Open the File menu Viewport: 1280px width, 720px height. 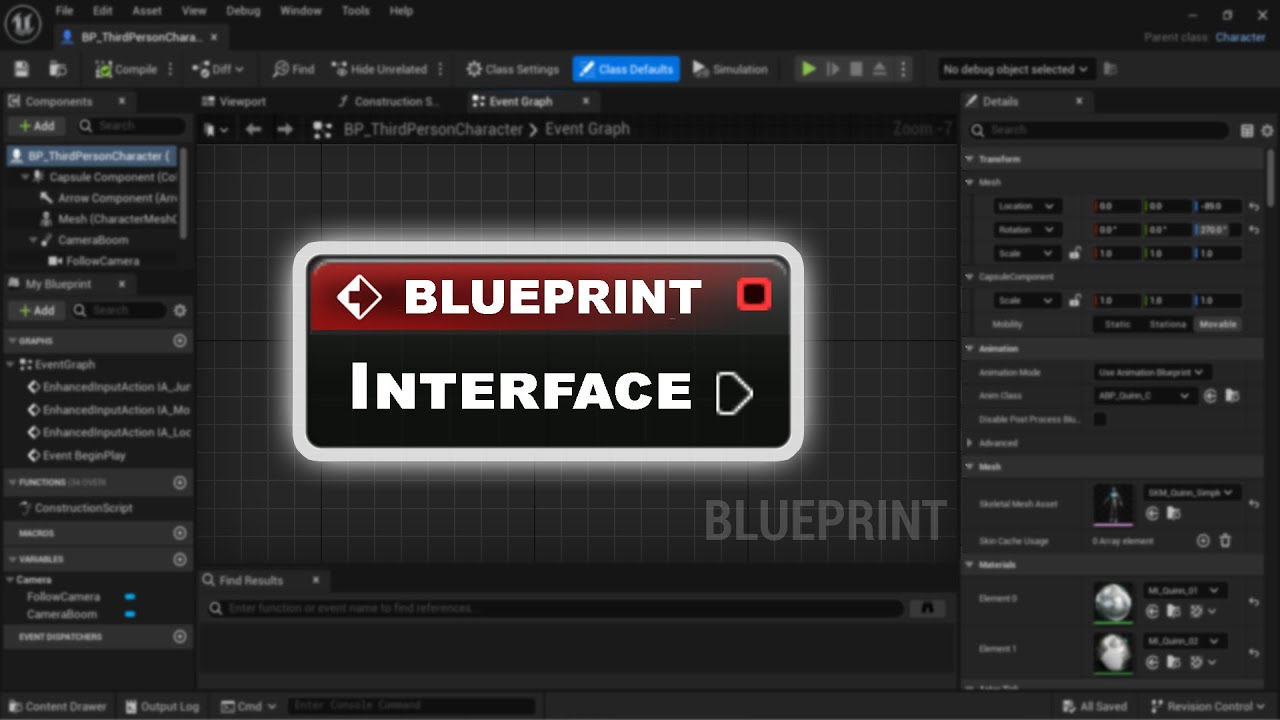(64, 11)
